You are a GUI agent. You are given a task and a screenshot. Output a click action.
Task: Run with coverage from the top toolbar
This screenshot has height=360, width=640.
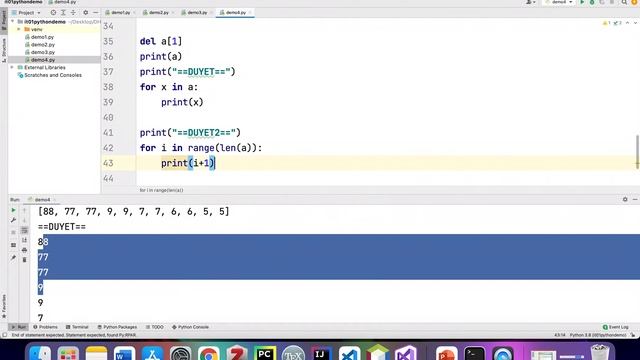[x=602, y=2]
